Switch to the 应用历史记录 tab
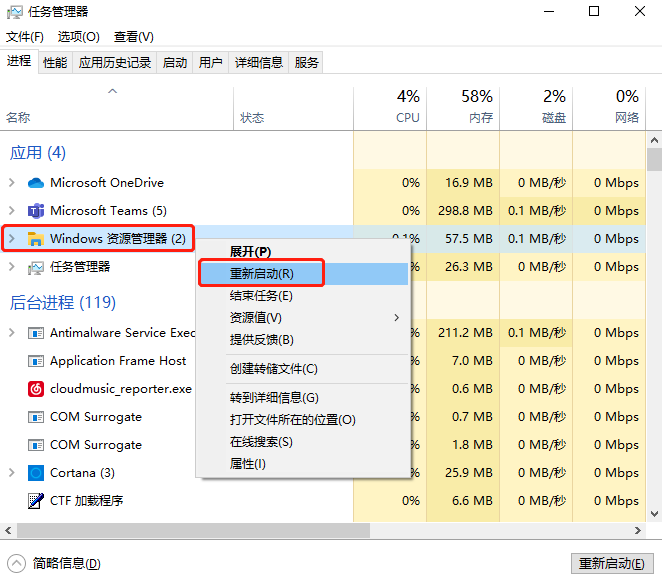The image size is (662, 579). coord(114,63)
